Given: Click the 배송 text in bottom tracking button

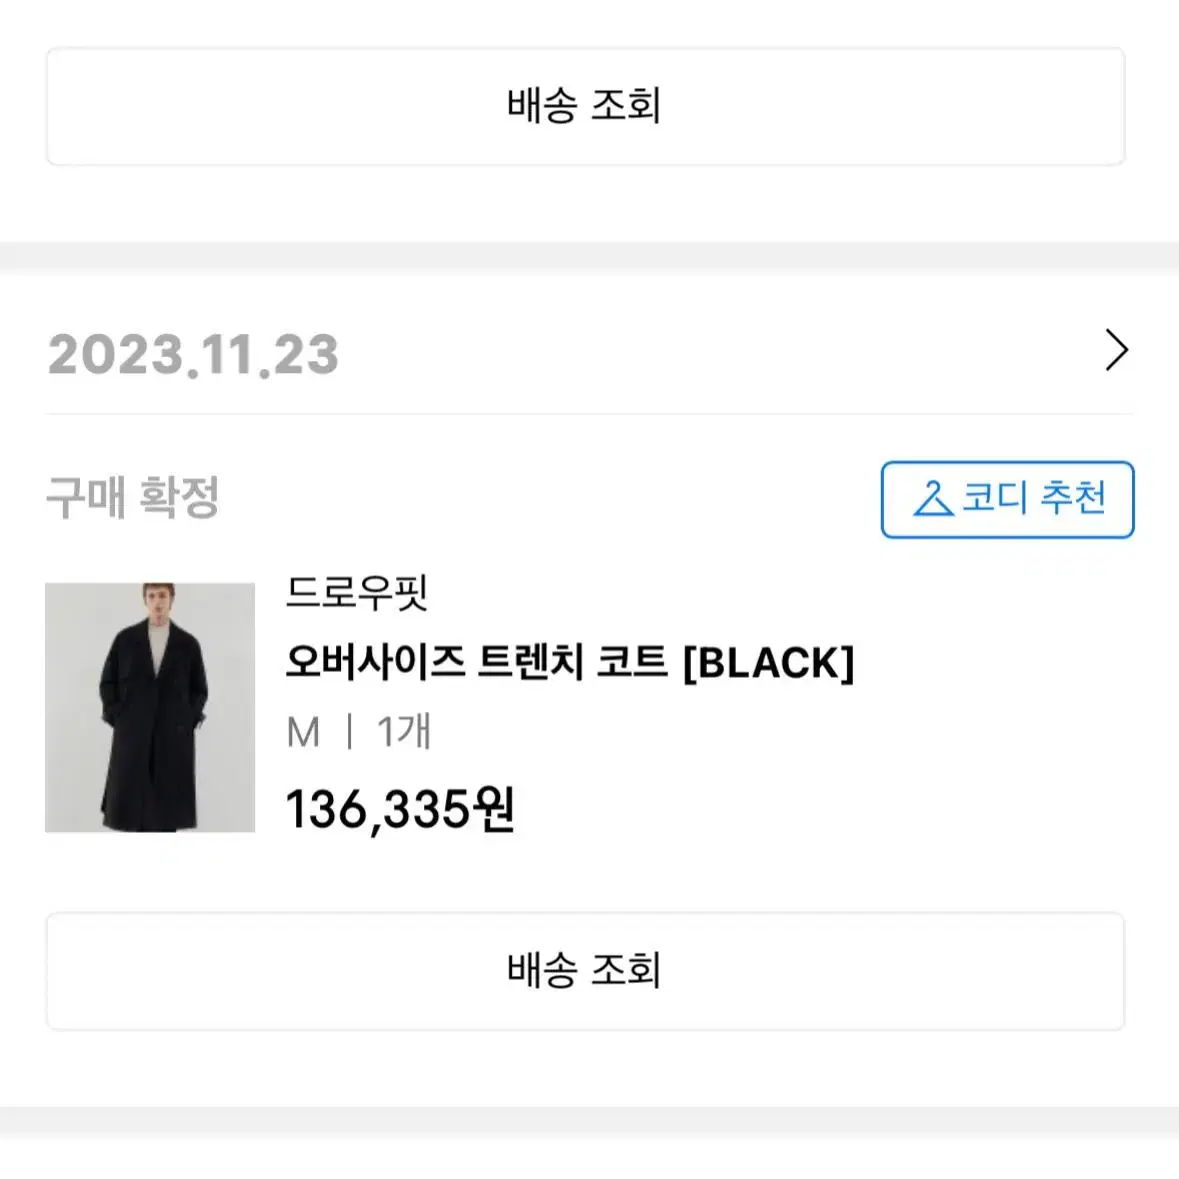Looking at the screenshot, I should (x=542, y=970).
